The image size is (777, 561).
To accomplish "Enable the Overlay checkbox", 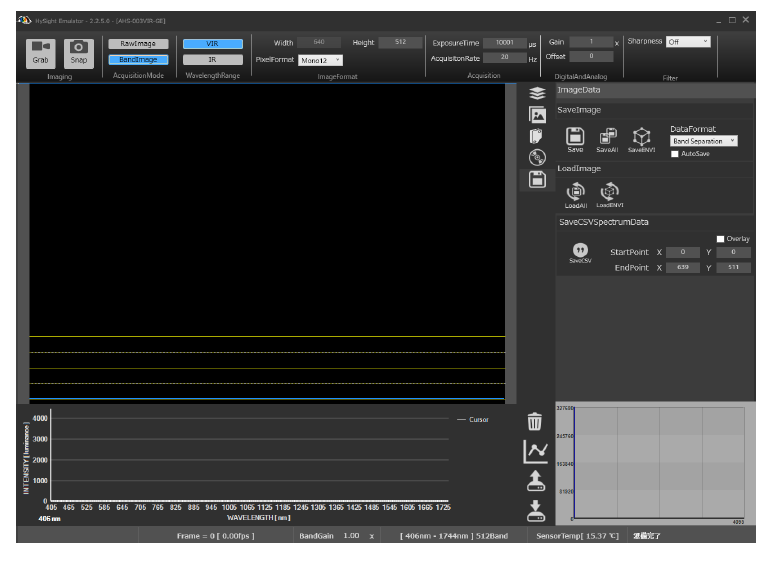I will pyautogui.click(x=721, y=239).
